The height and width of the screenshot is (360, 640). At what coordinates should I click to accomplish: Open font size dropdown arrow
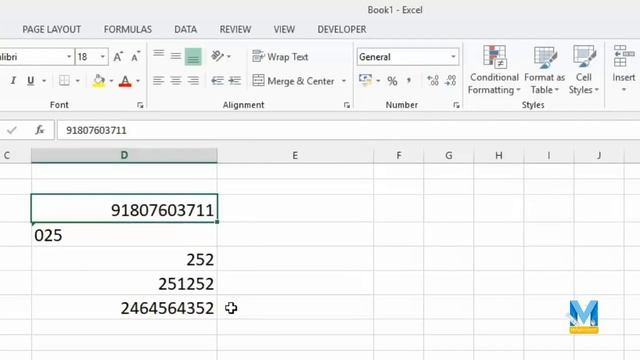pyautogui.click(x=103, y=57)
